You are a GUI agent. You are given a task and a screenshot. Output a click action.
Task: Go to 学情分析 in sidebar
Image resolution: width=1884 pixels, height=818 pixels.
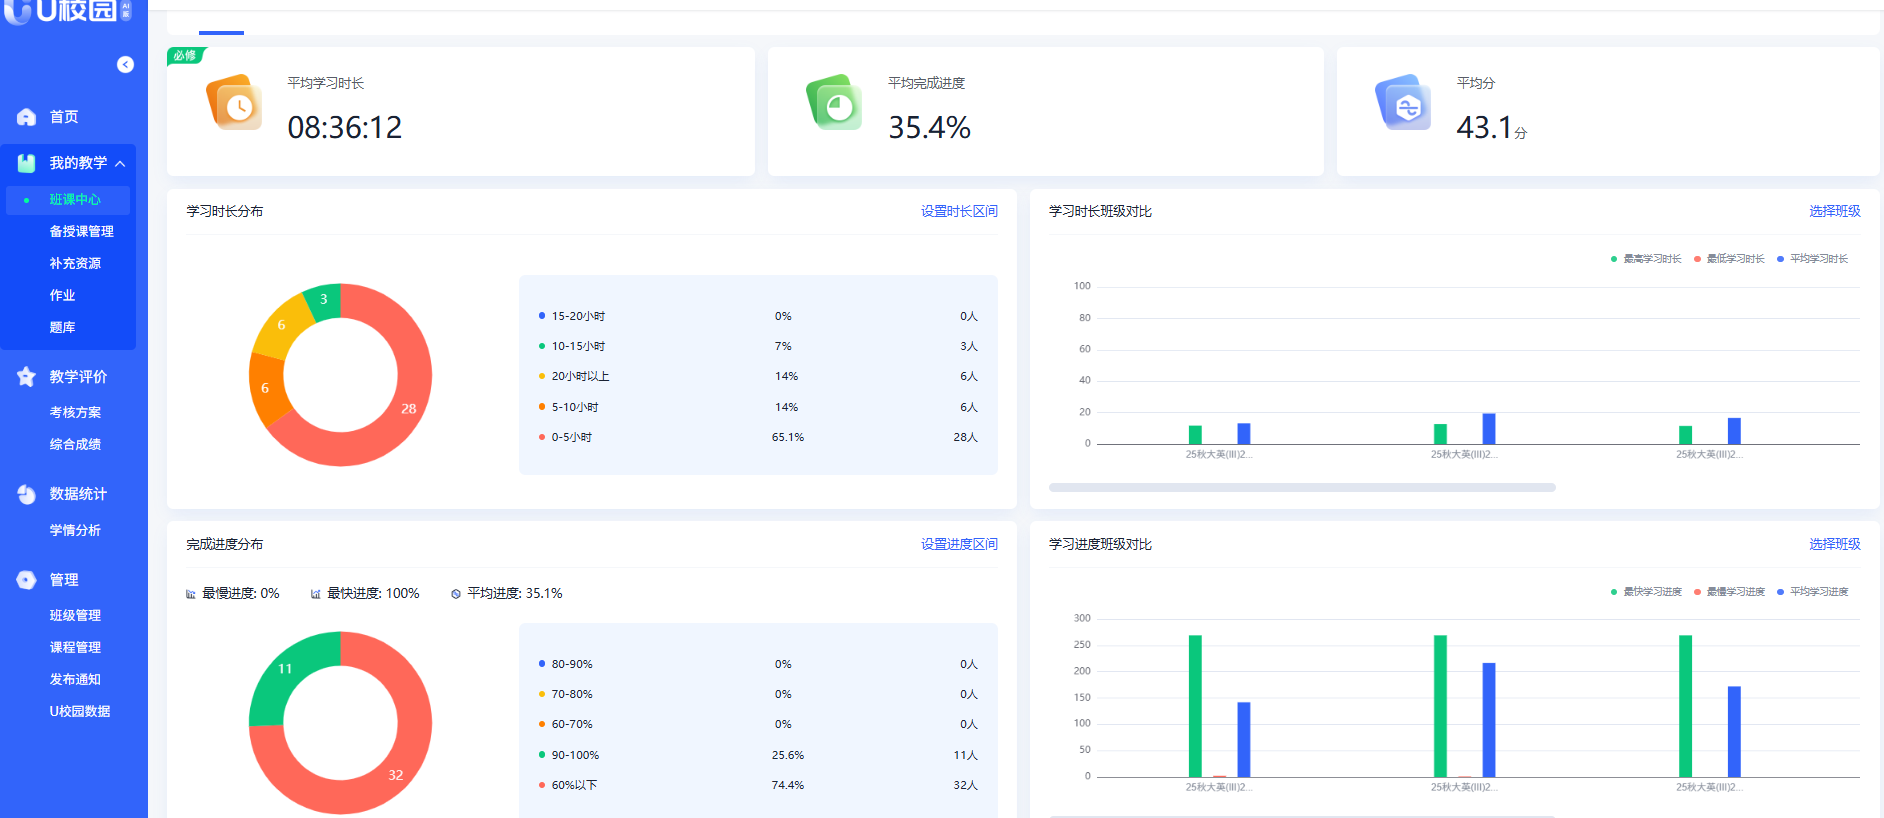75,530
